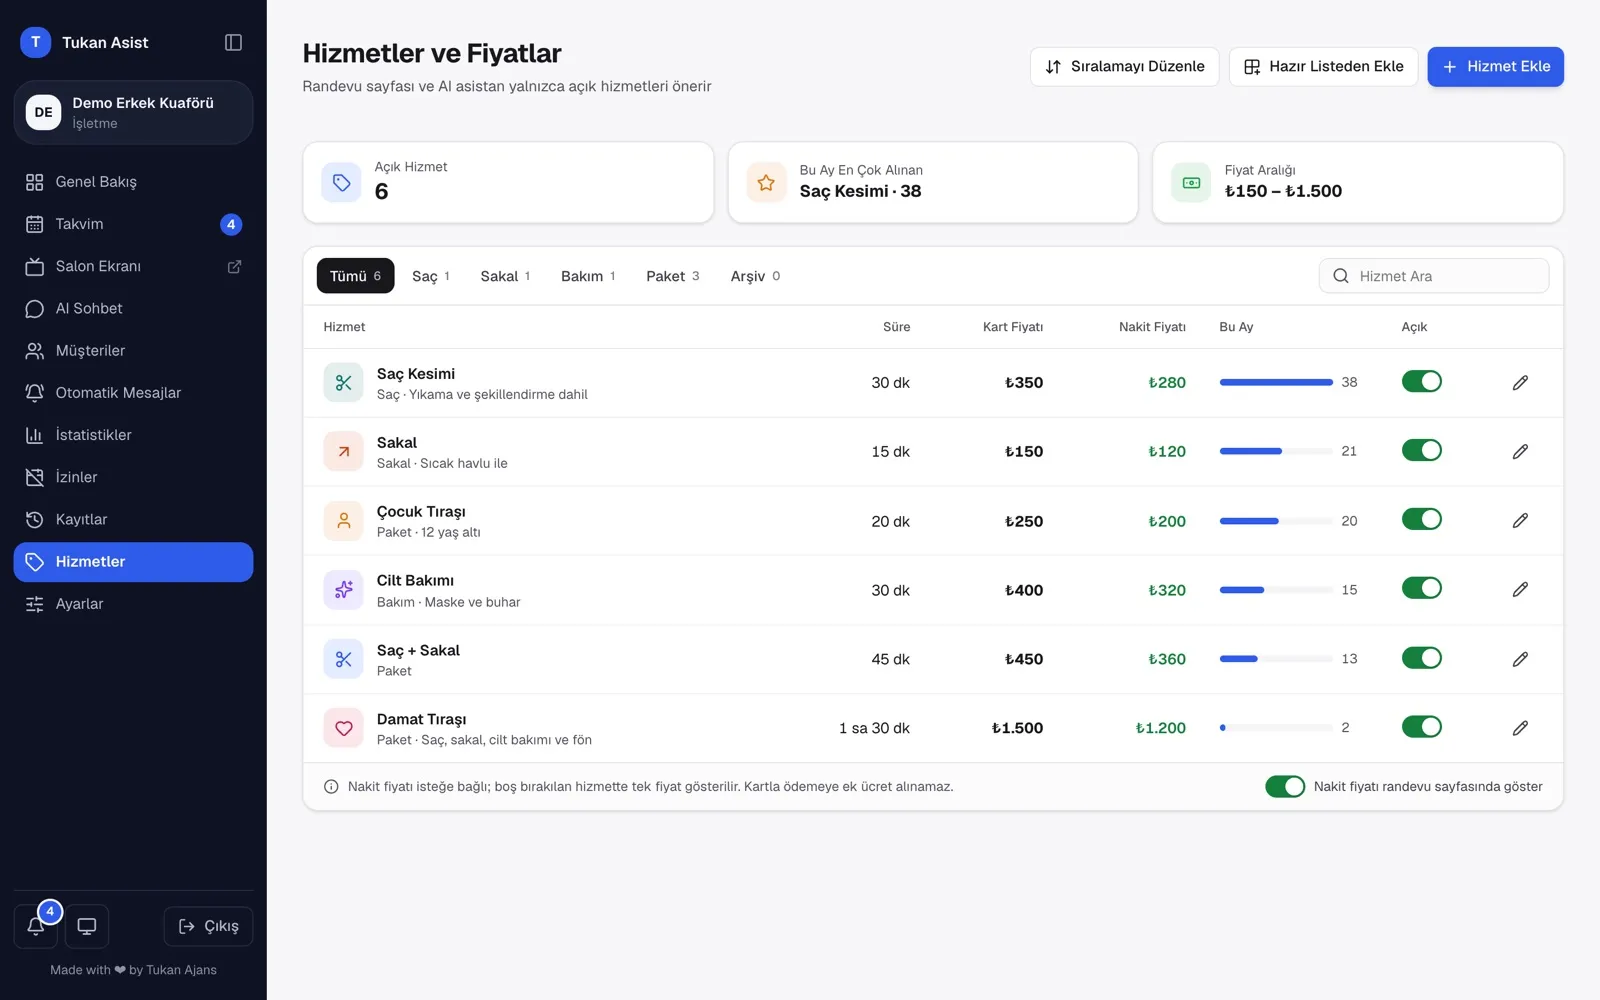
Task: Open Hazır Listeden Ekle list
Action: 1323,66
